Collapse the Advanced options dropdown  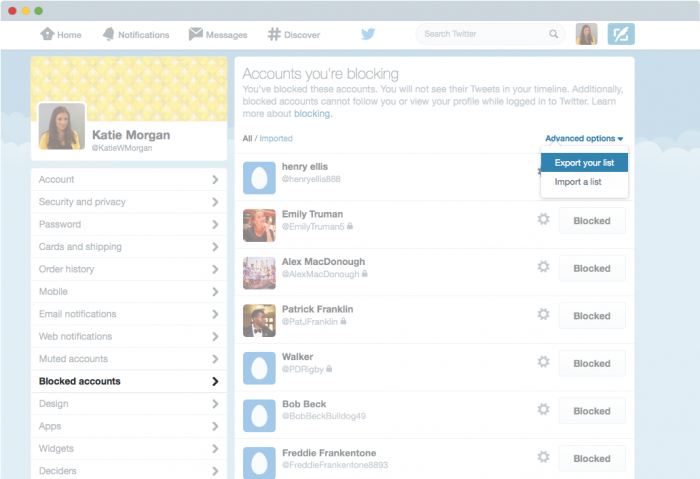click(x=584, y=138)
